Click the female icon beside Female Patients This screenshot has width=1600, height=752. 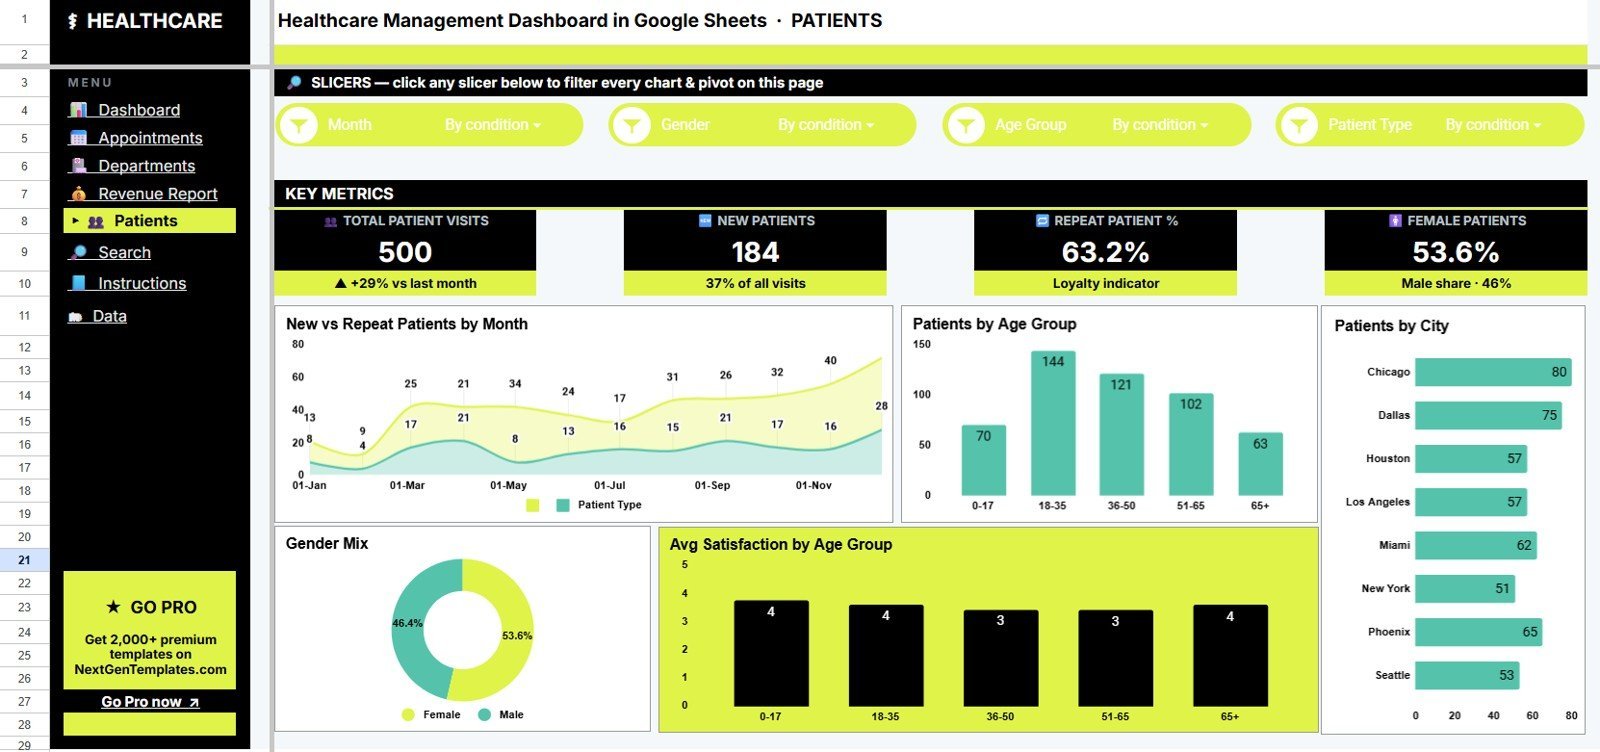(x=1395, y=221)
